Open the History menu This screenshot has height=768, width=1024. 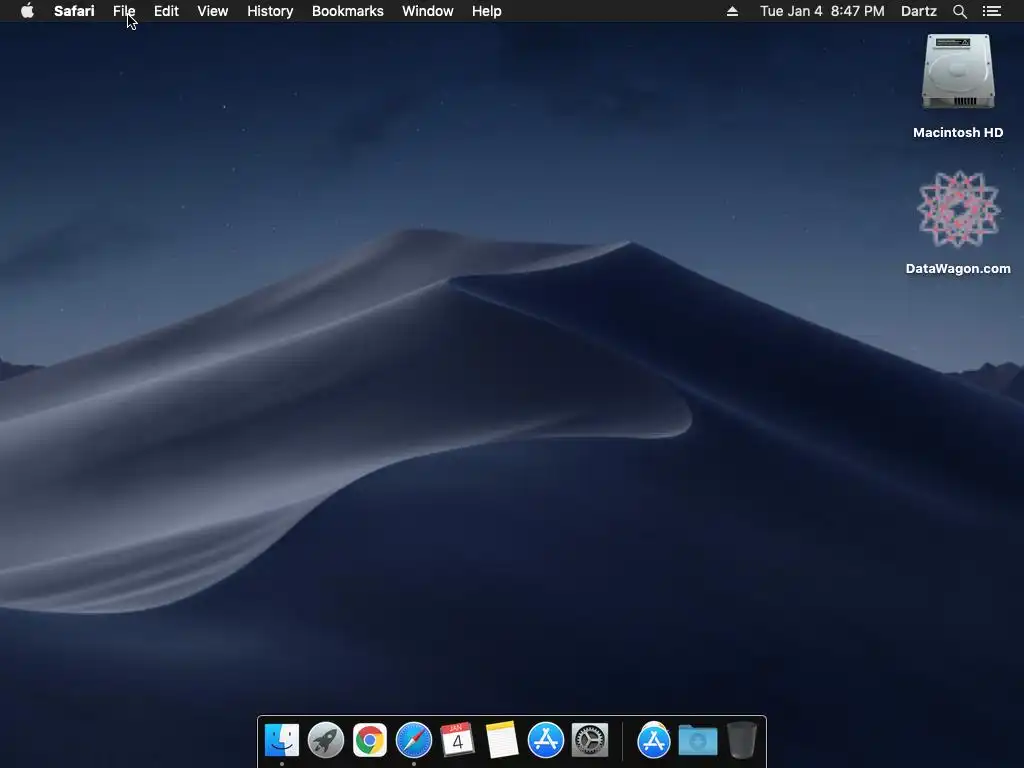pos(270,11)
